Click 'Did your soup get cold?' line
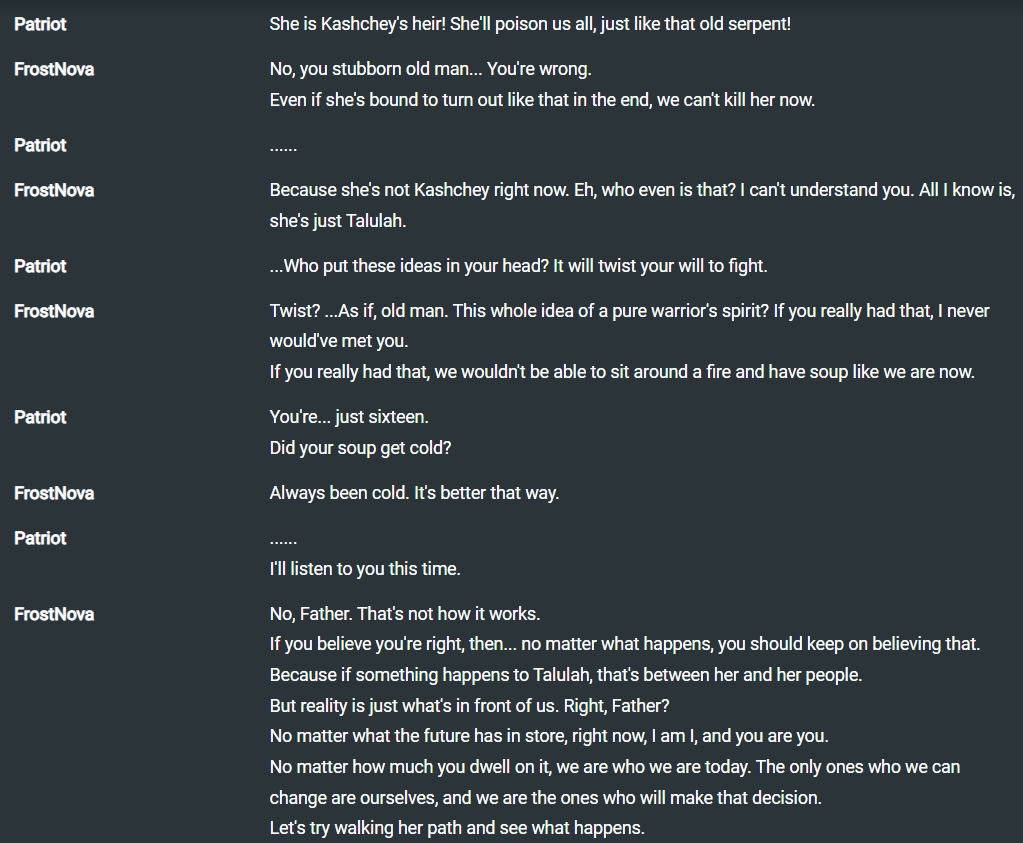 click(x=360, y=448)
